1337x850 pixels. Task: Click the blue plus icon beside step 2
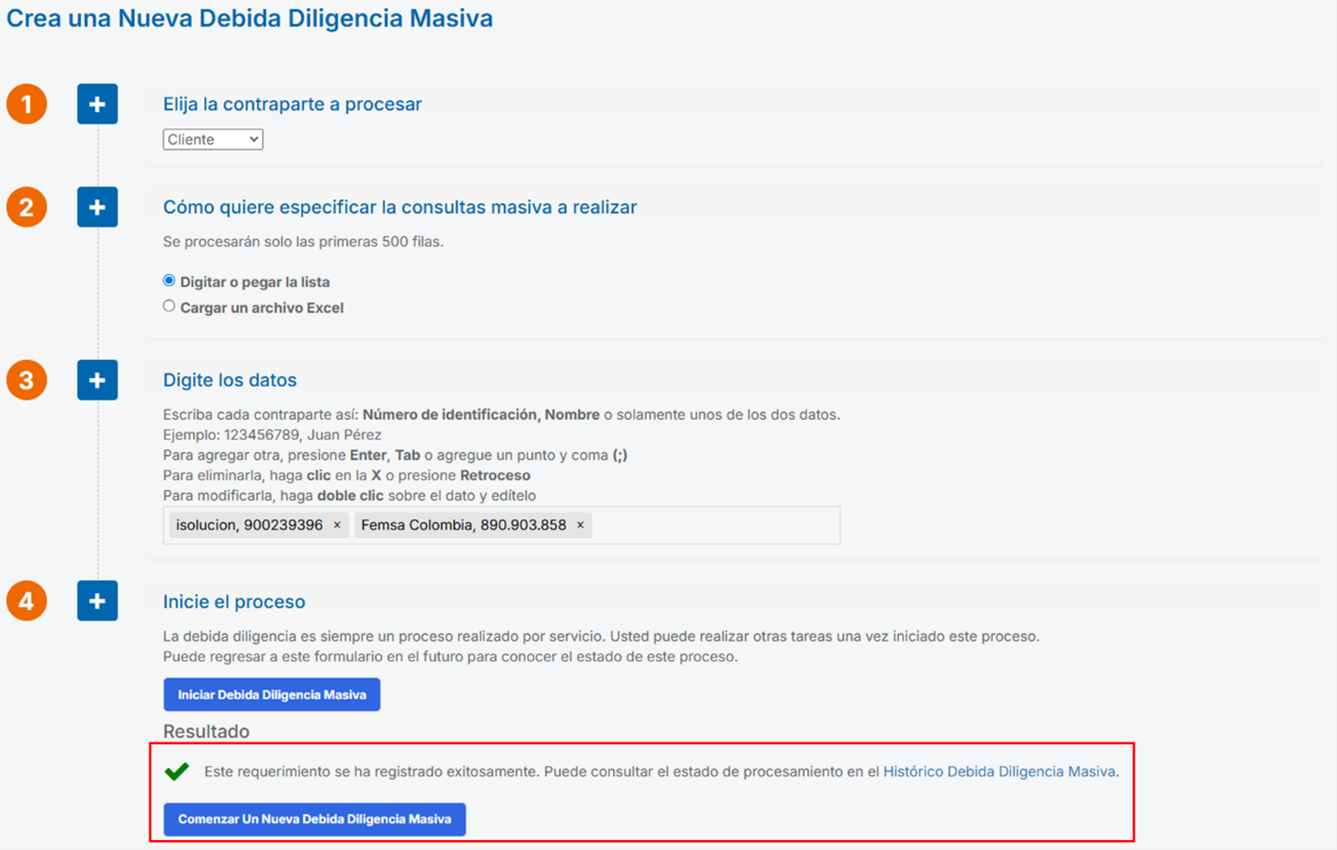(x=97, y=207)
